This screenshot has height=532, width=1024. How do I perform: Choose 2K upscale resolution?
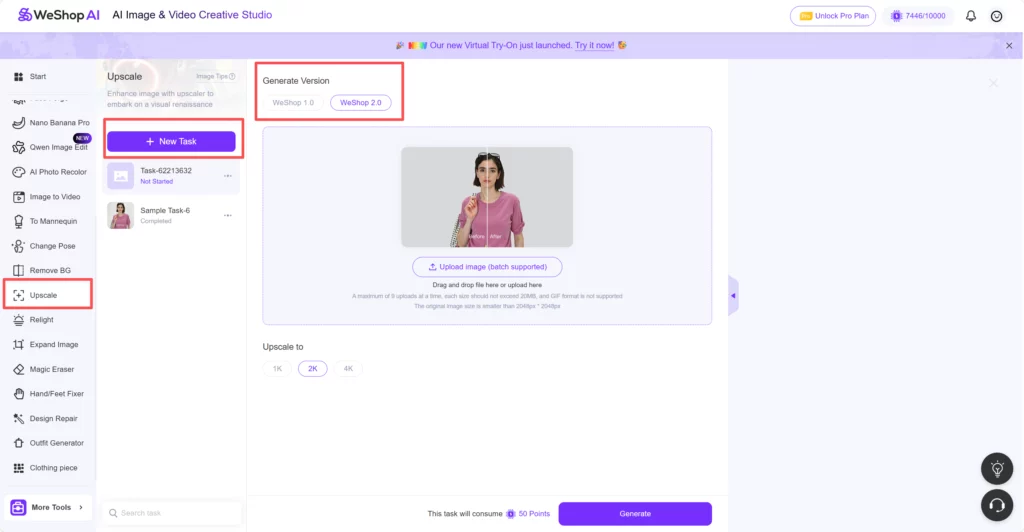point(313,369)
